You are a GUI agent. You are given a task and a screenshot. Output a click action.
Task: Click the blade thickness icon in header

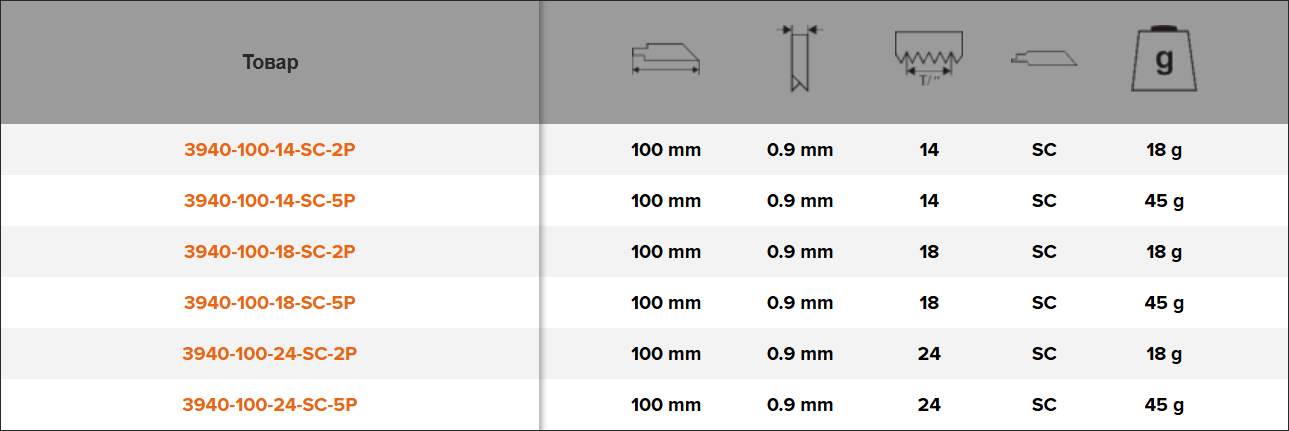click(800, 59)
